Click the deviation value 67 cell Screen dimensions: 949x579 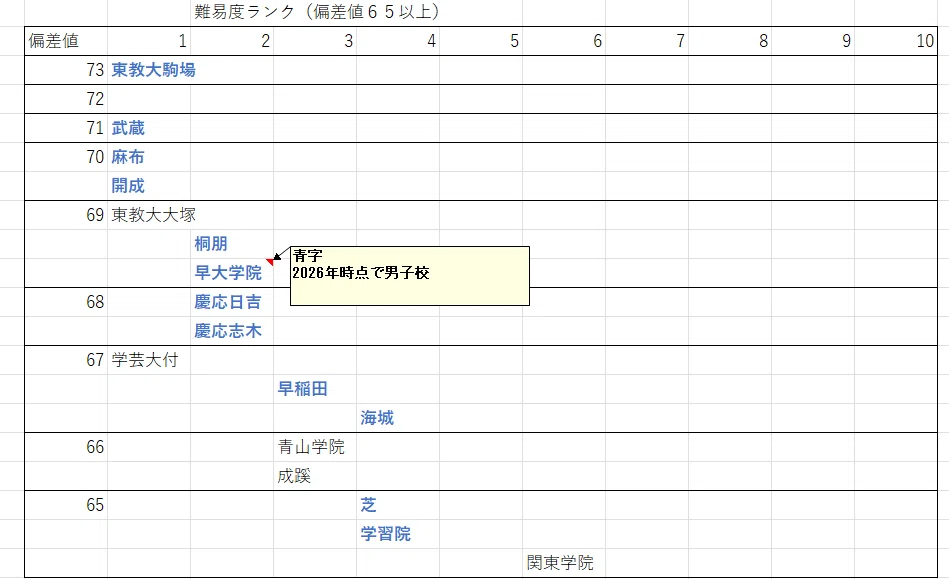pos(66,360)
